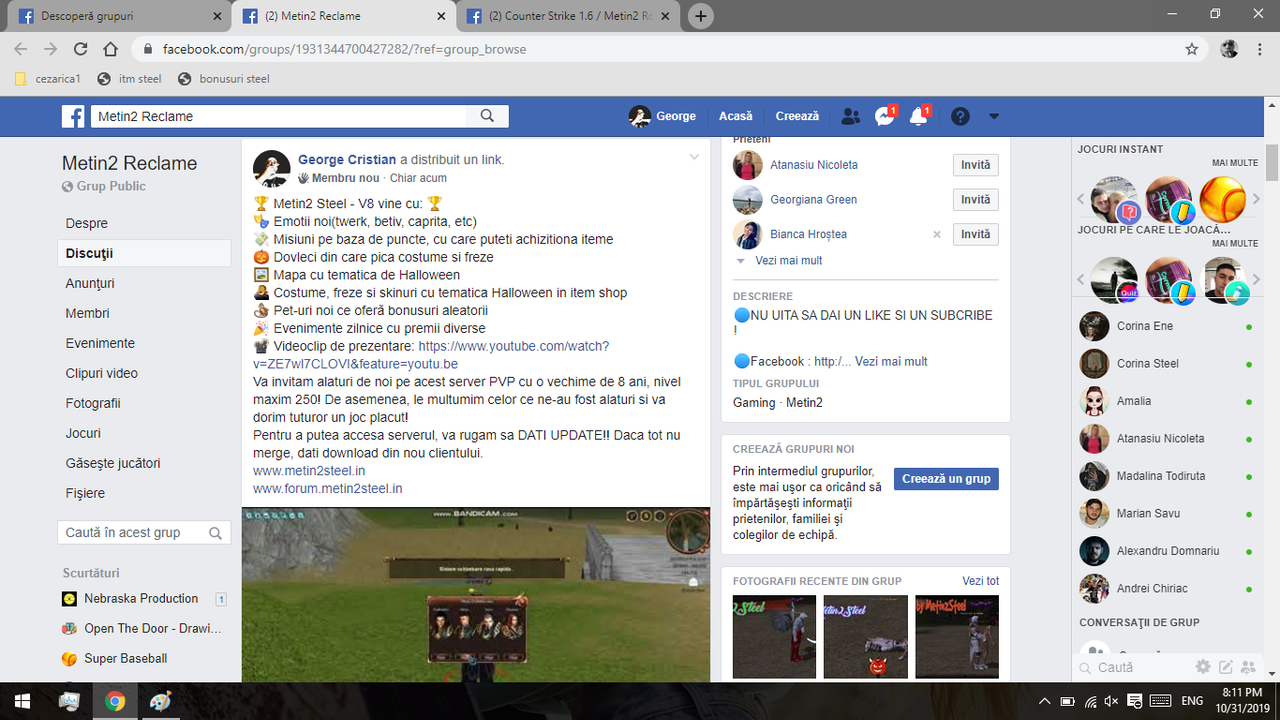Show previous instant games with left arrow
The width and height of the screenshot is (1280, 720).
[1081, 200]
